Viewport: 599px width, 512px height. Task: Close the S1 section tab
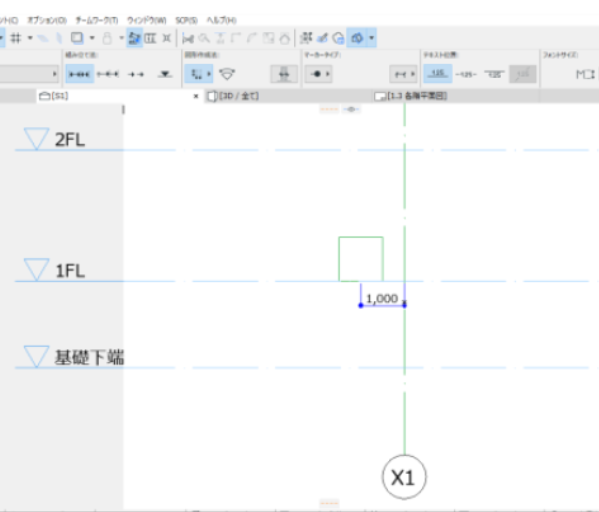(196, 96)
